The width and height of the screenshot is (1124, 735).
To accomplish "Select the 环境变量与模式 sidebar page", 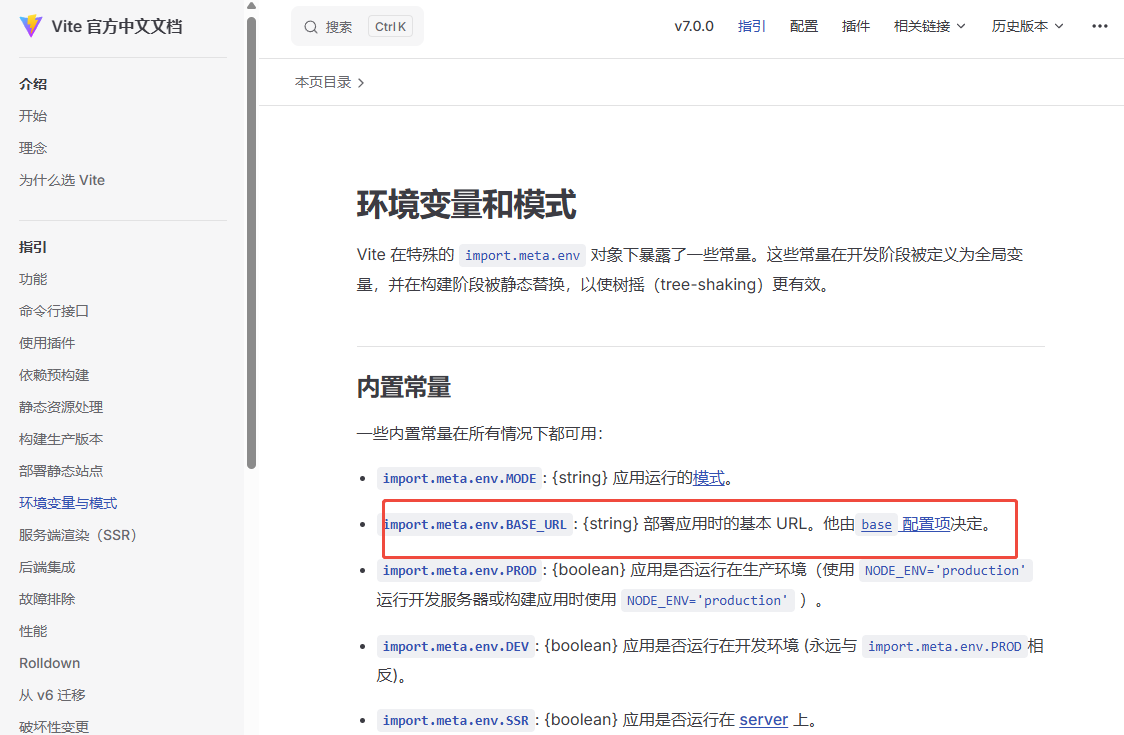I will [x=68, y=503].
